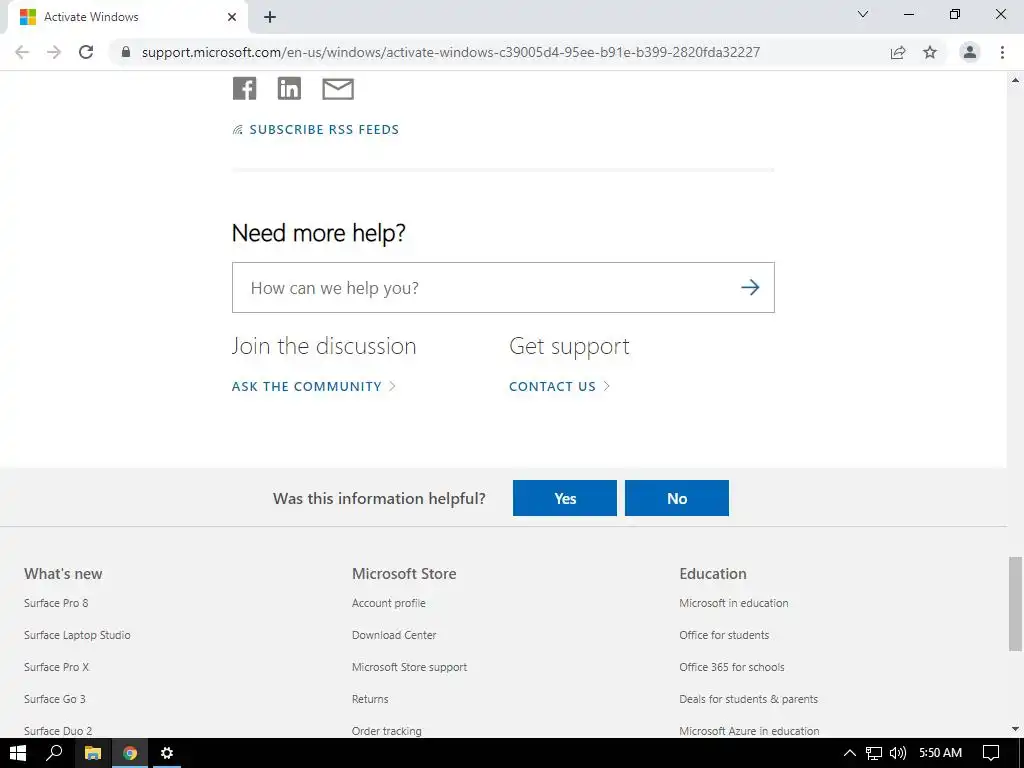The width and height of the screenshot is (1024, 768).
Task: Show hidden system tray icons
Action: pyautogui.click(x=850, y=753)
